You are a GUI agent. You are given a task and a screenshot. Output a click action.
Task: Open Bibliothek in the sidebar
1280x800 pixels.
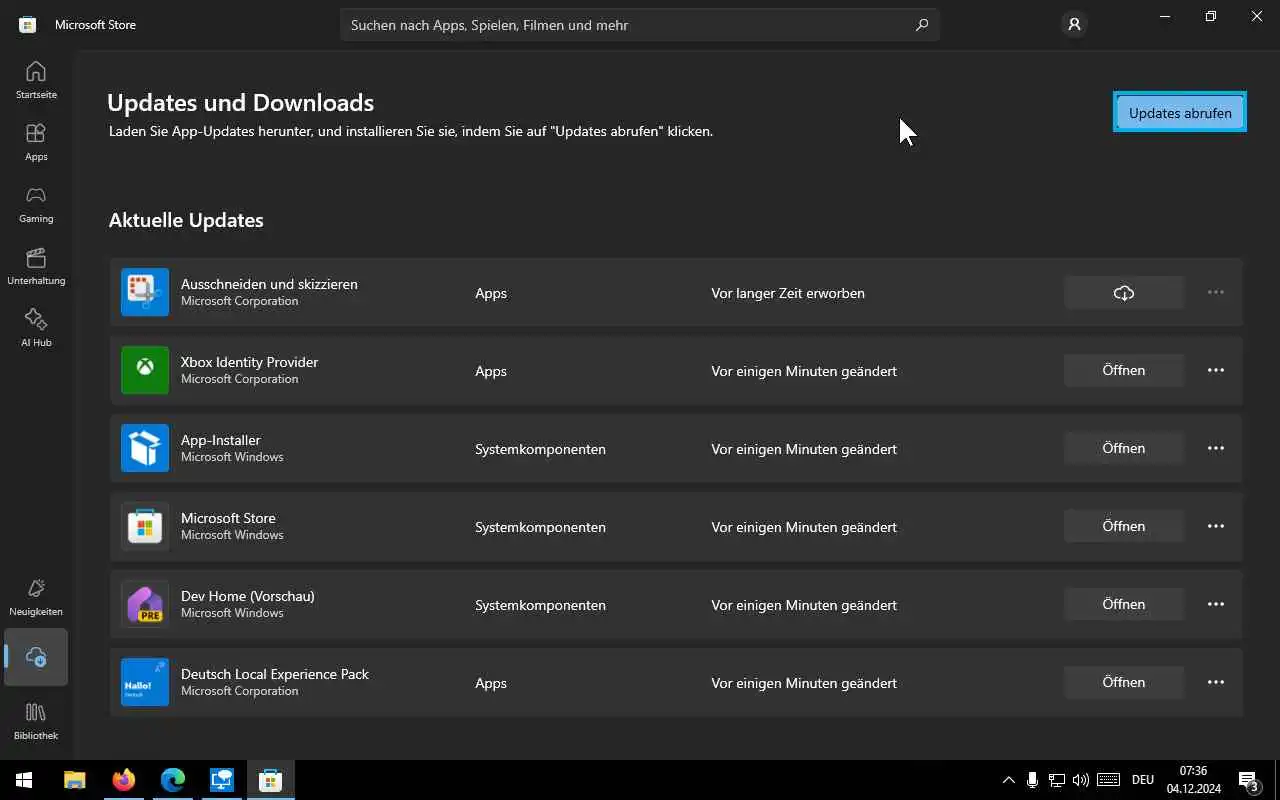(x=36, y=721)
